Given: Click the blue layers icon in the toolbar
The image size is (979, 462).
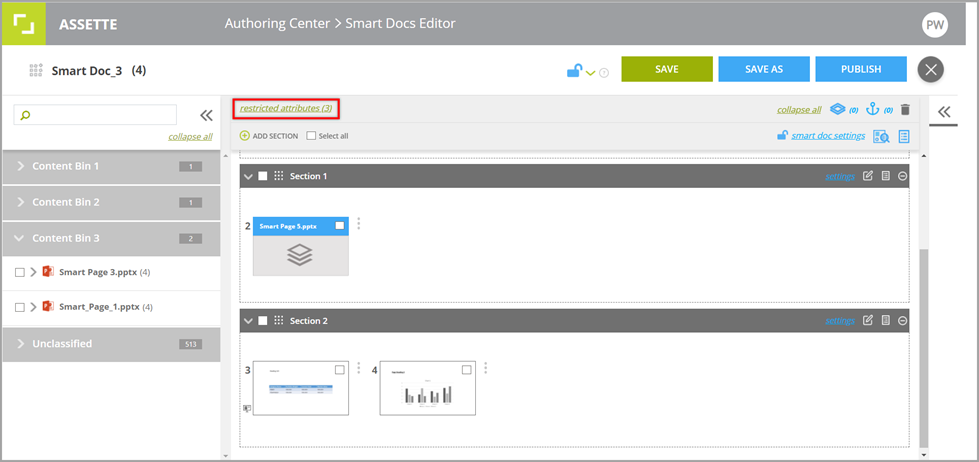Looking at the screenshot, I should tap(837, 109).
